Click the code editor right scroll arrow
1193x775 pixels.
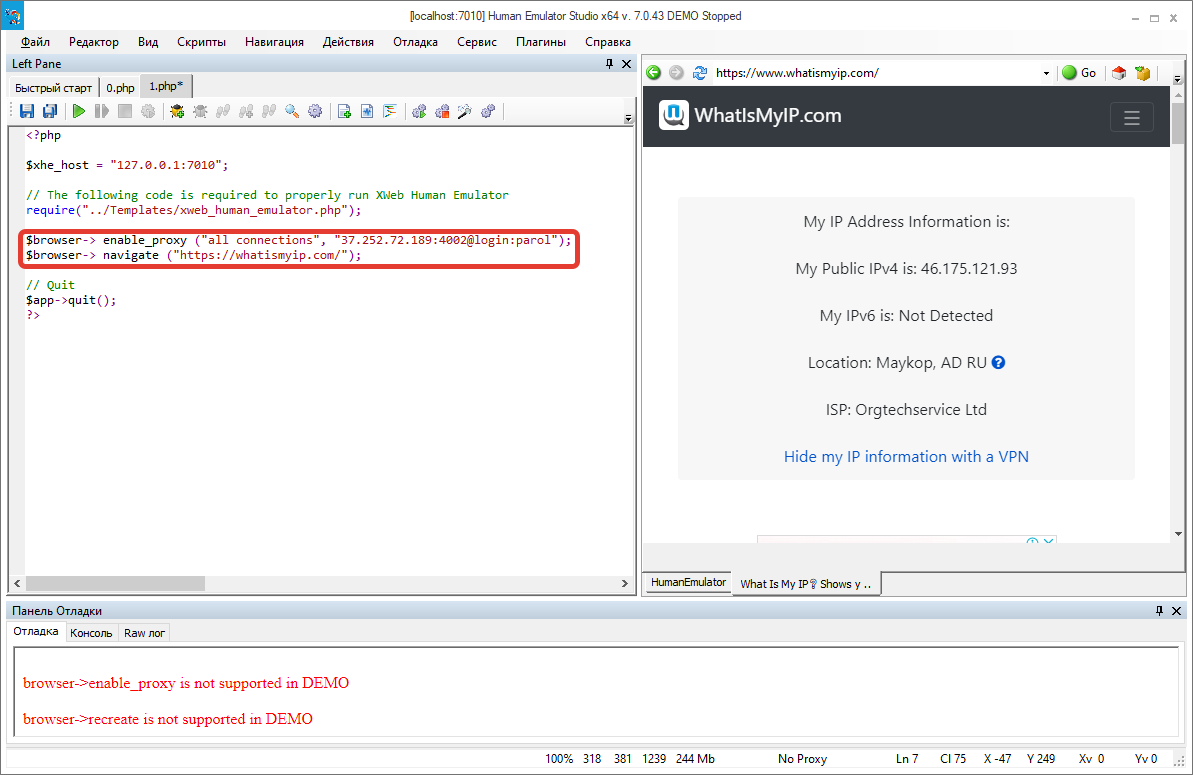pos(625,583)
